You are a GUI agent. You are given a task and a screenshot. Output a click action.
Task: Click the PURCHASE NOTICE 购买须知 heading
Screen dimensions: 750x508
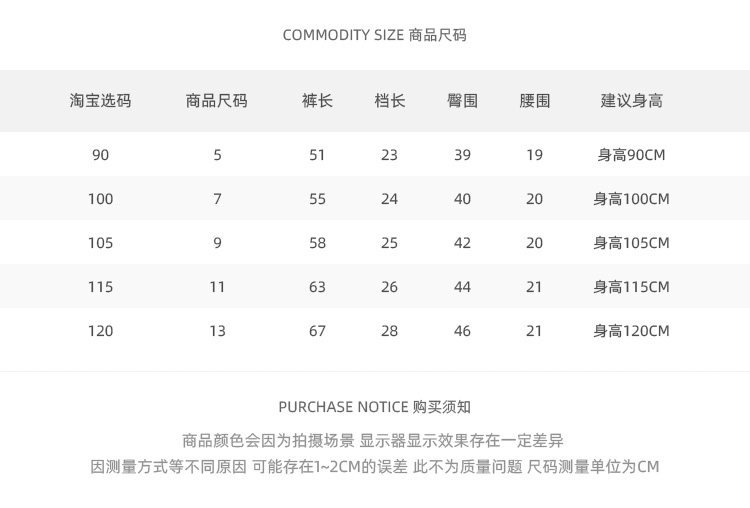[374, 407]
